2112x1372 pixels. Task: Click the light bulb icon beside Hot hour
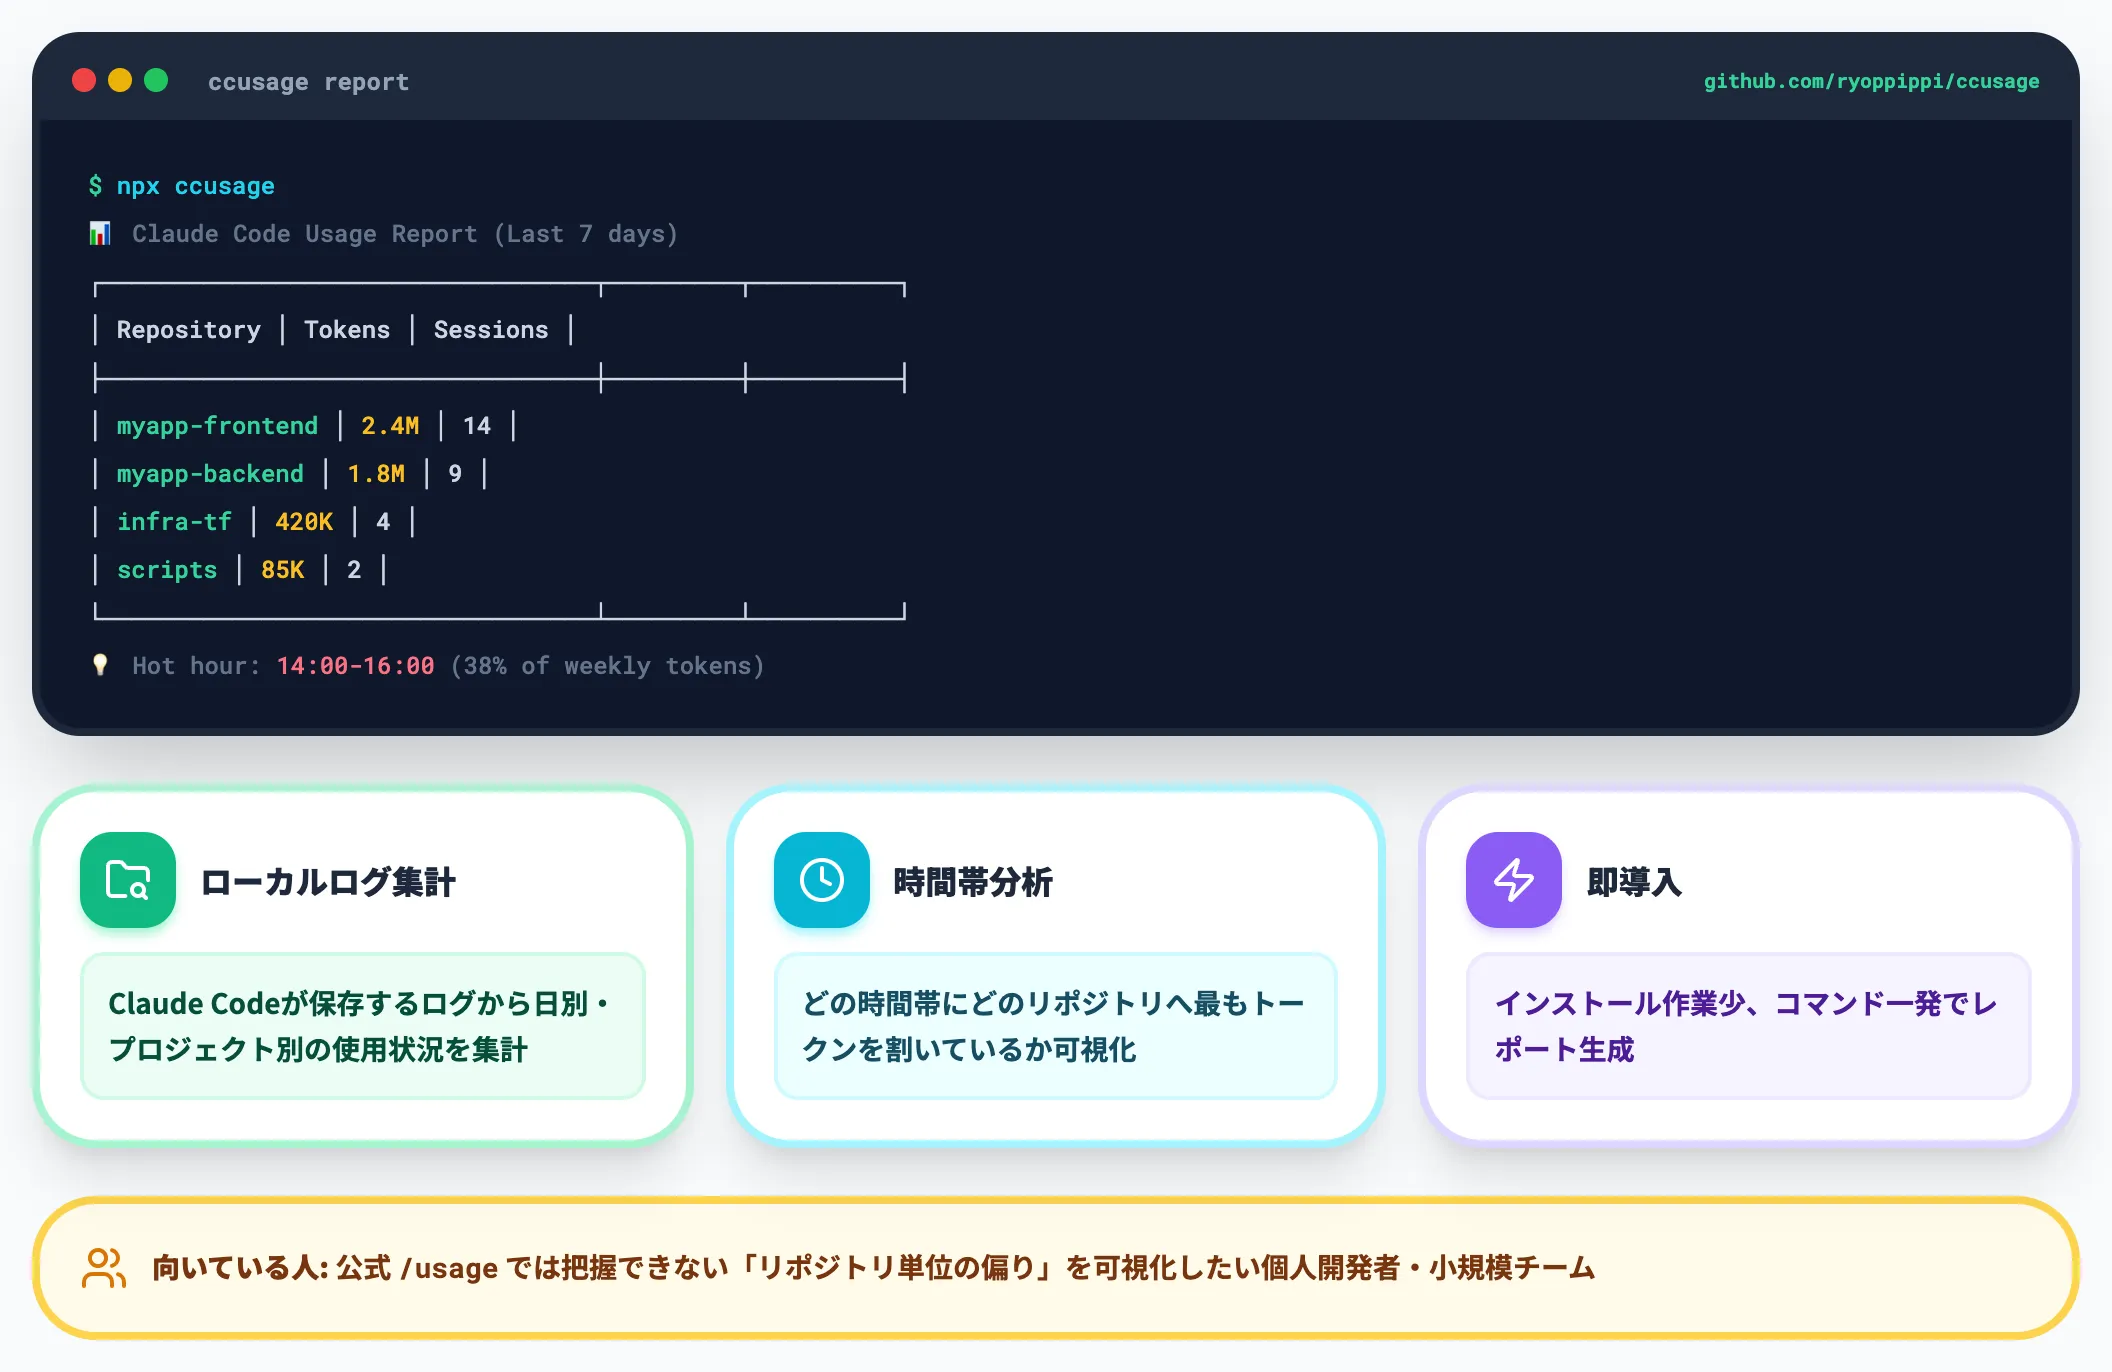(x=100, y=665)
